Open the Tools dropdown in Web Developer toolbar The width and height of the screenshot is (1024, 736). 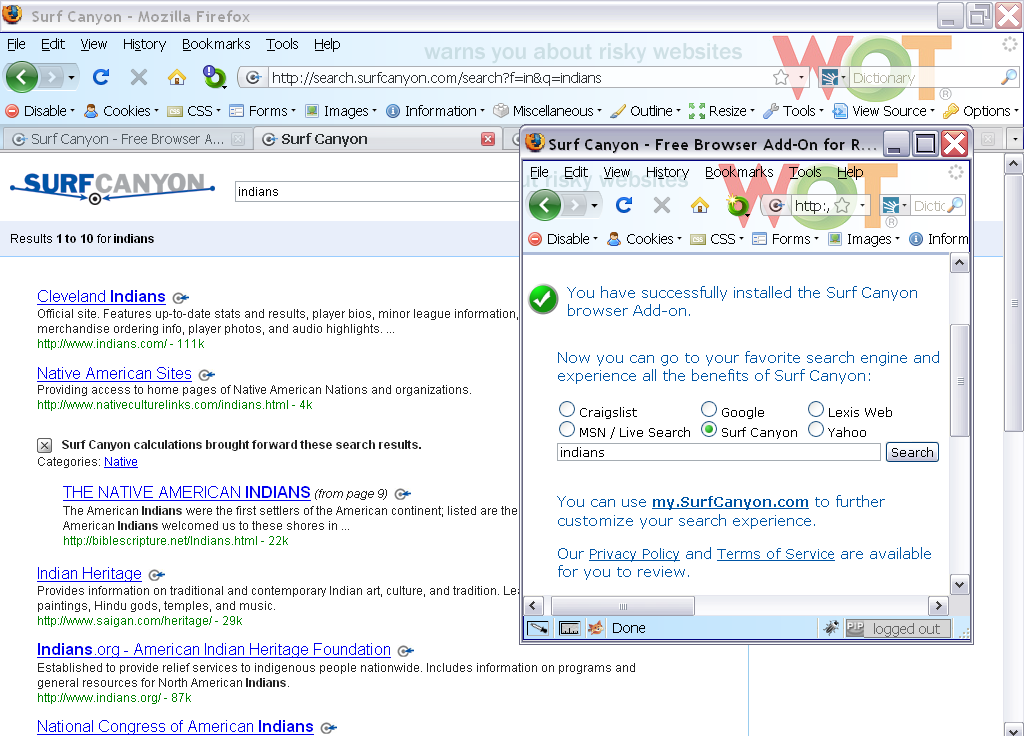coord(793,111)
